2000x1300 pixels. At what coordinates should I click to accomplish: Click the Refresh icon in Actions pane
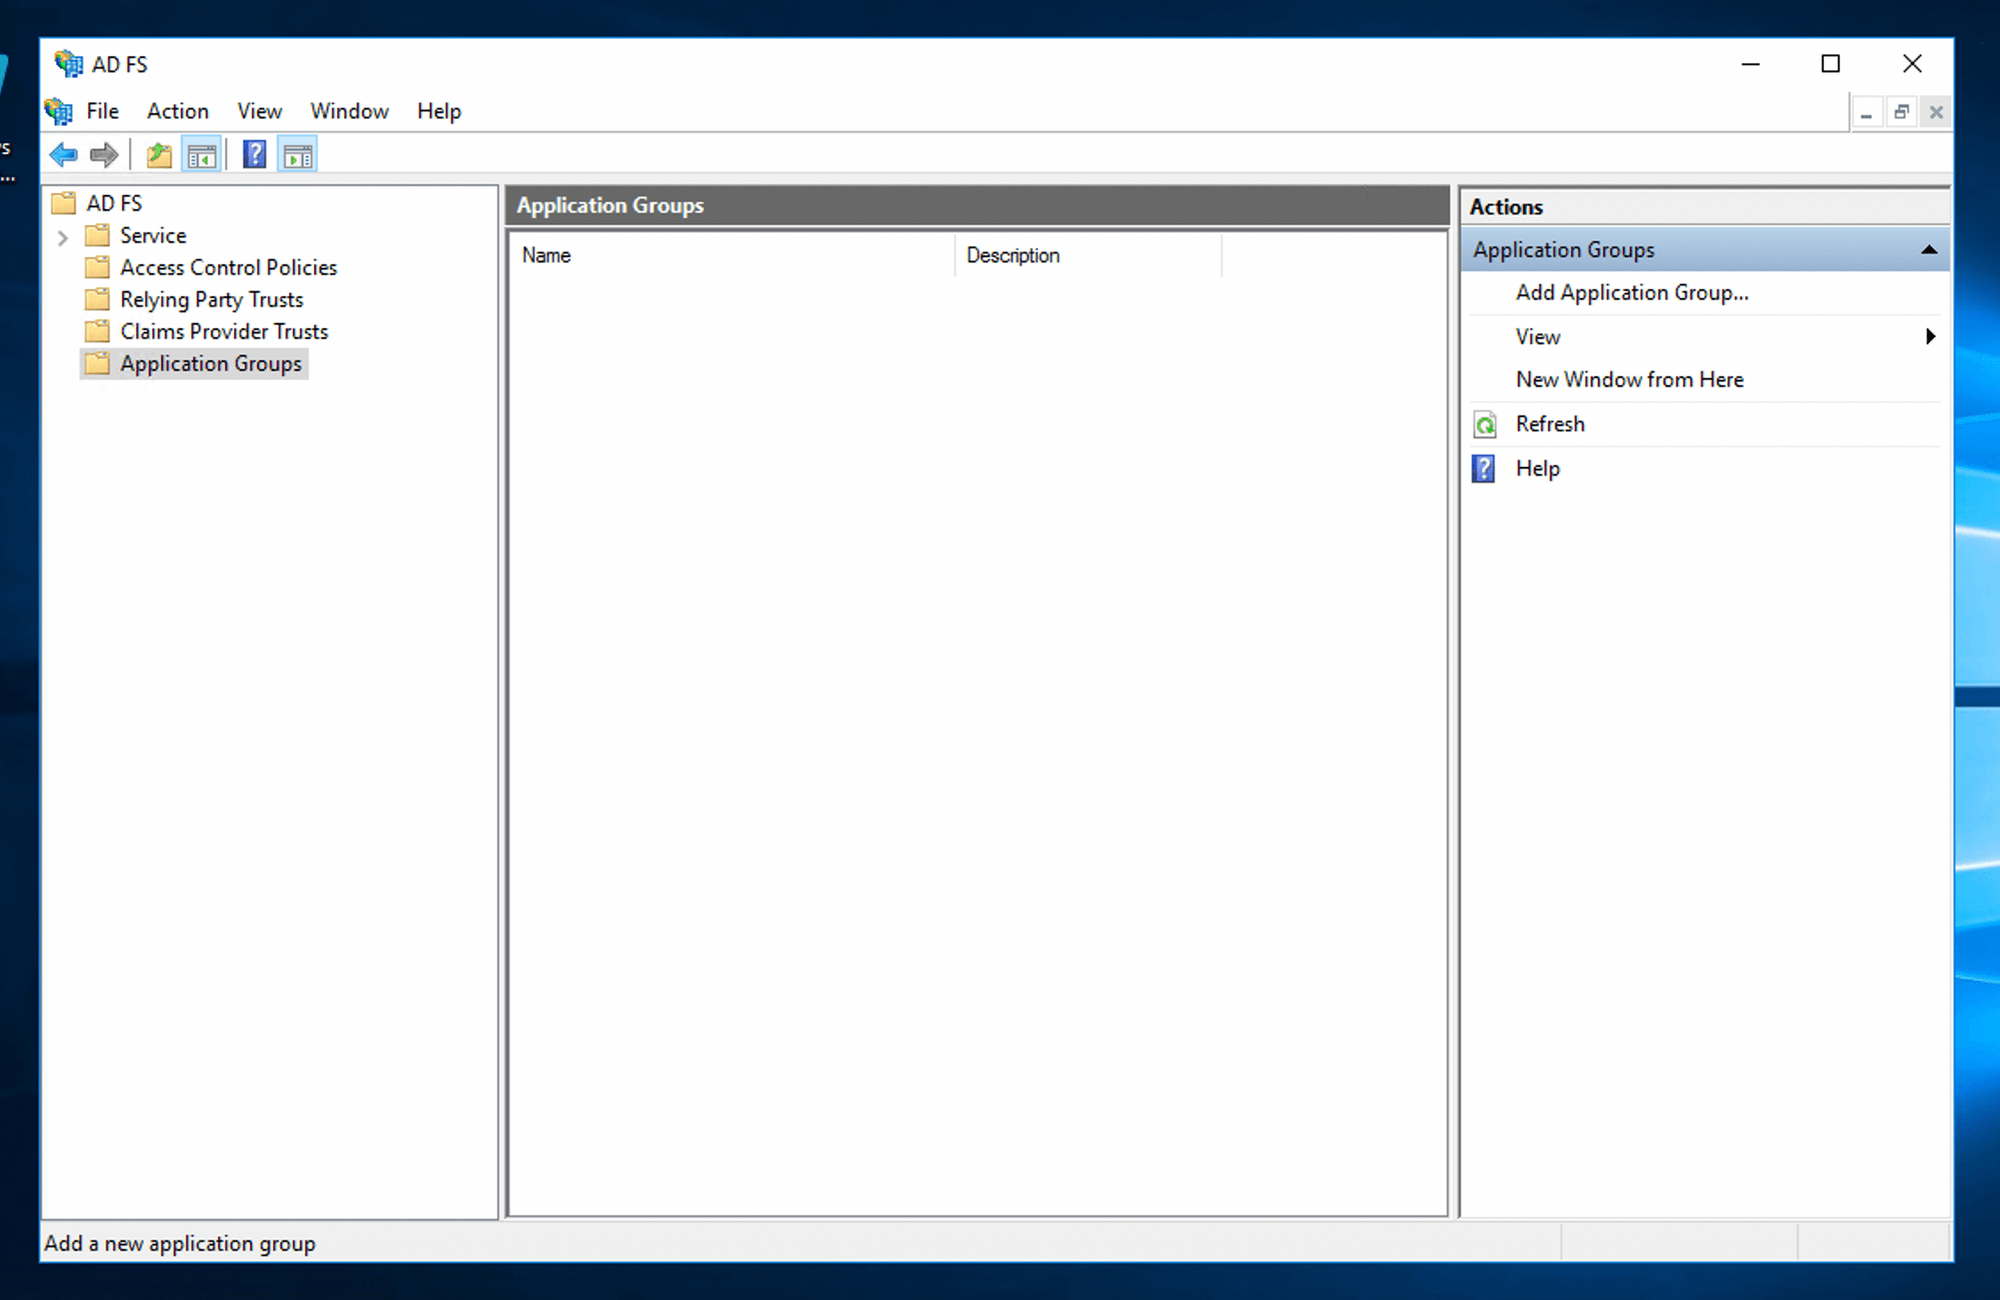click(1485, 424)
